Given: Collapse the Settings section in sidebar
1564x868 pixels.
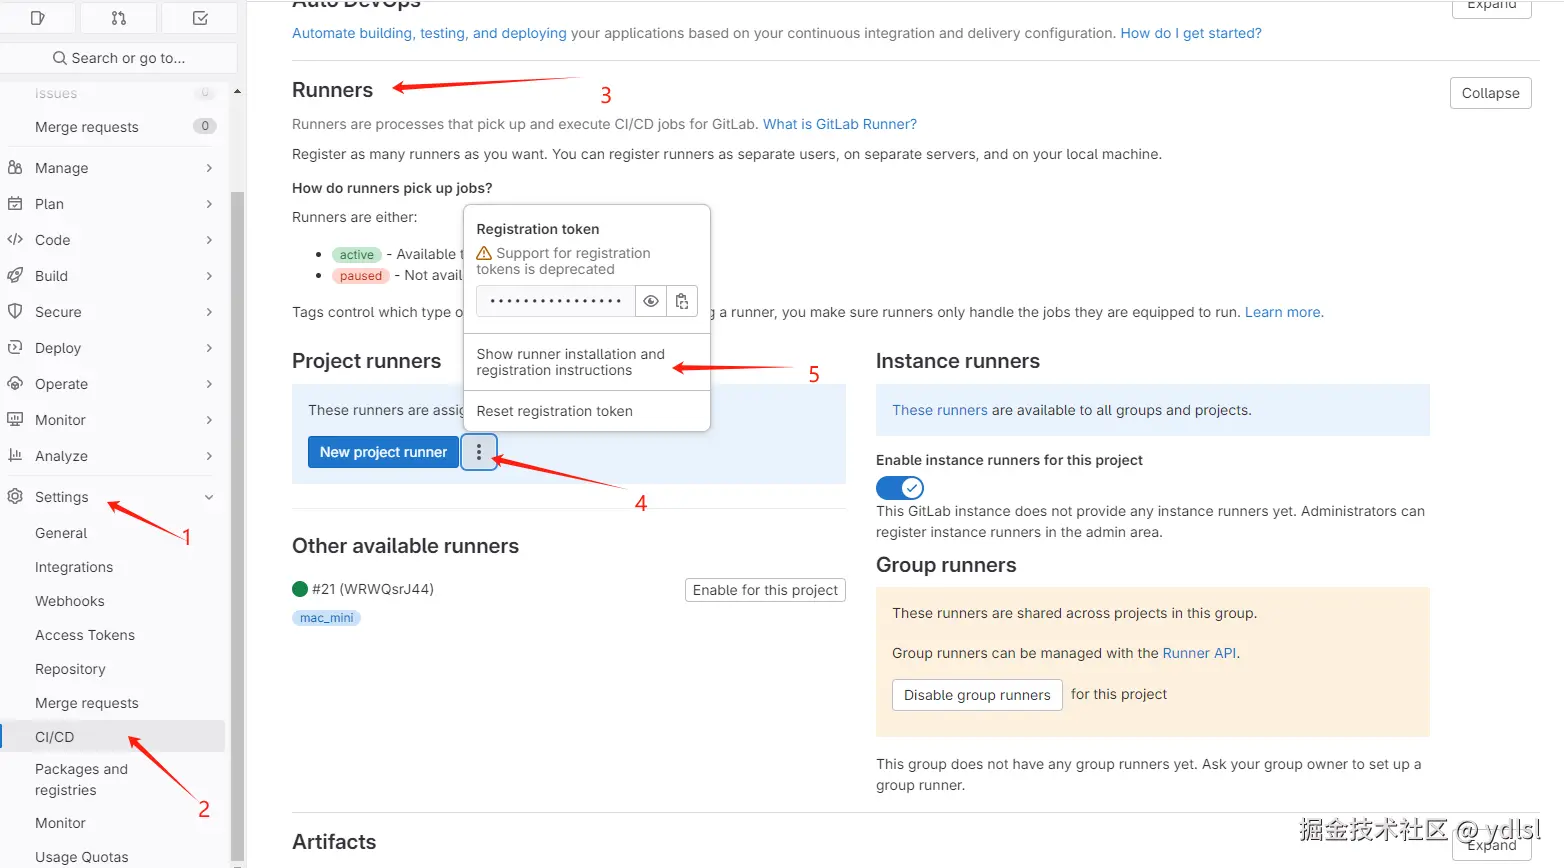Looking at the screenshot, I should click(x=209, y=497).
